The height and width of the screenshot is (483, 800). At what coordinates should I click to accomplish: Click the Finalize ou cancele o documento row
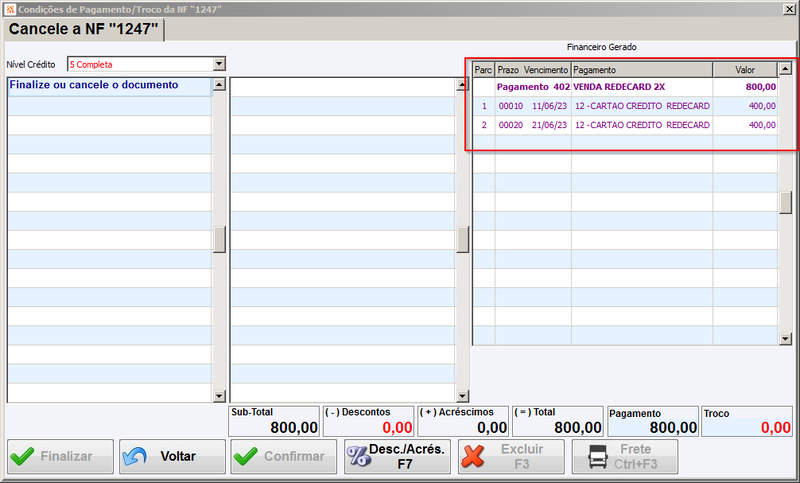(110, 86)
